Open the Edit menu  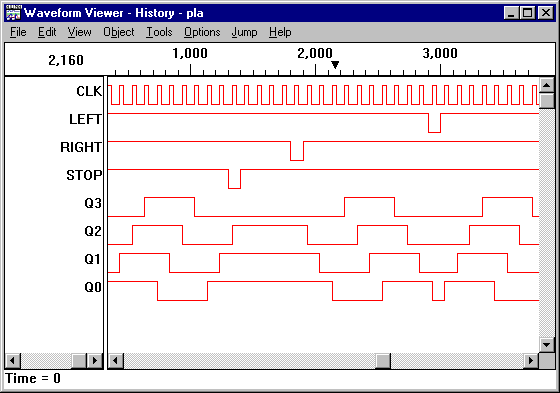(47, 32)
